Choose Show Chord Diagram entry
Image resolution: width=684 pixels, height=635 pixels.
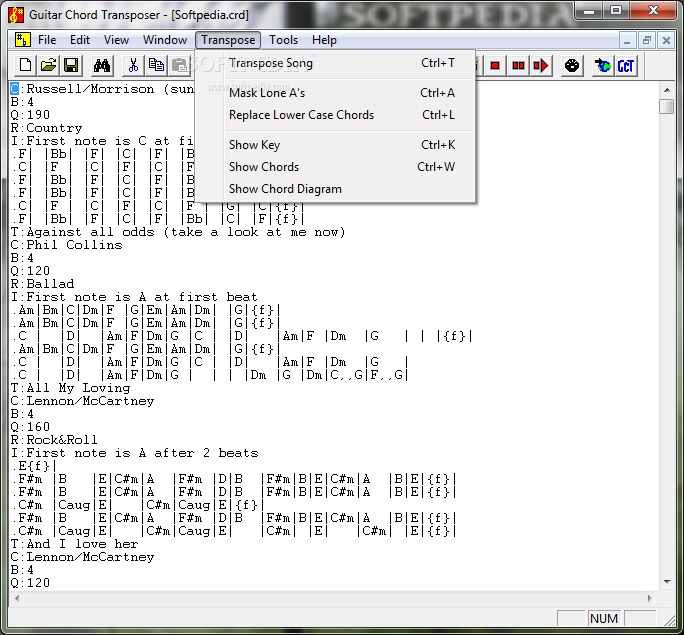pyautogui.click(x=335, y=189)
